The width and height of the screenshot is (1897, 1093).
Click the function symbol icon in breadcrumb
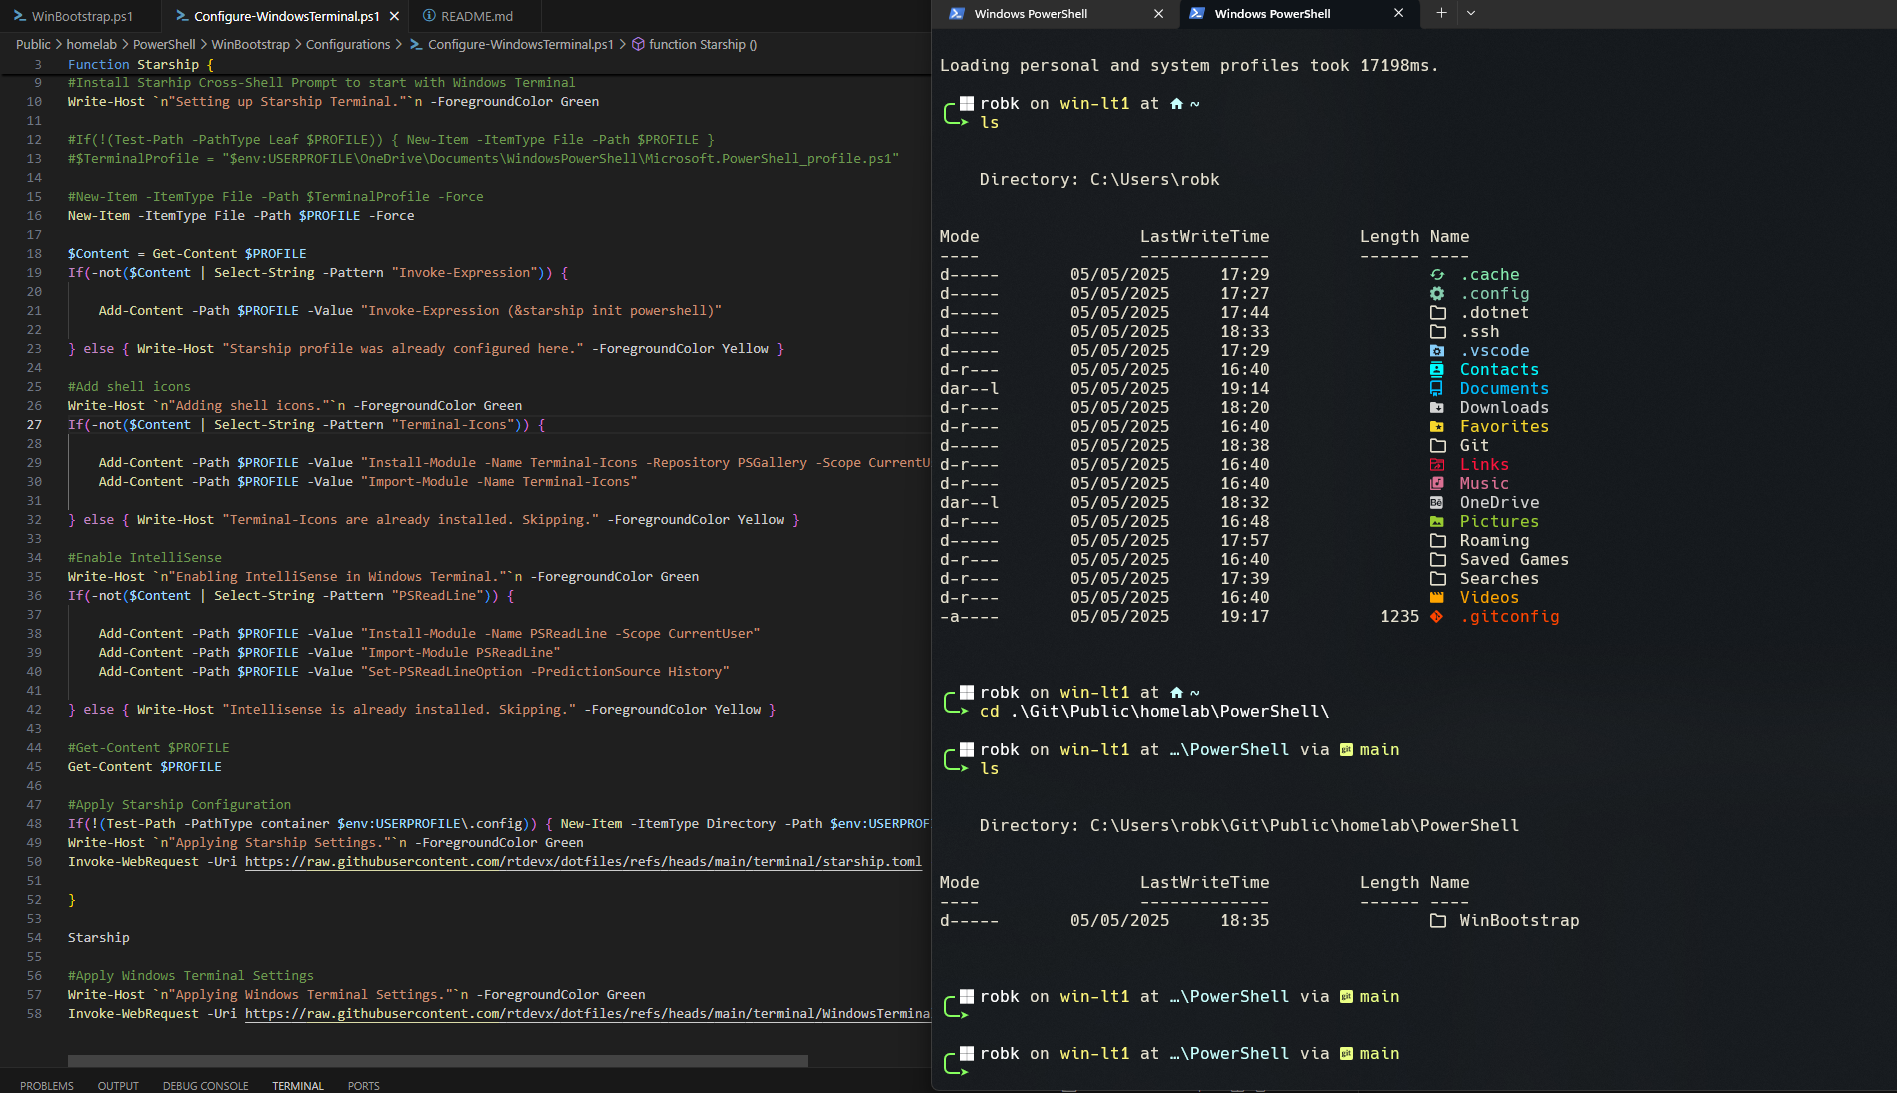pos(637,45)
